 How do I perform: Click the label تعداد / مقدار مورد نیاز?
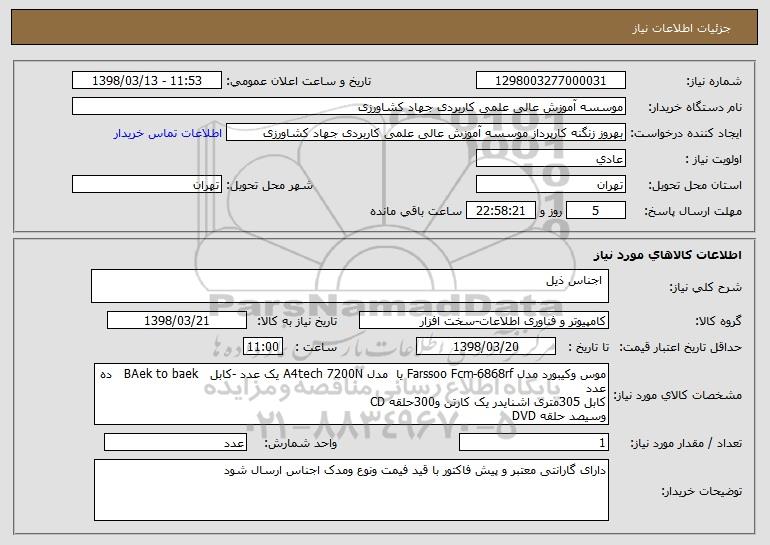point(686,443)
